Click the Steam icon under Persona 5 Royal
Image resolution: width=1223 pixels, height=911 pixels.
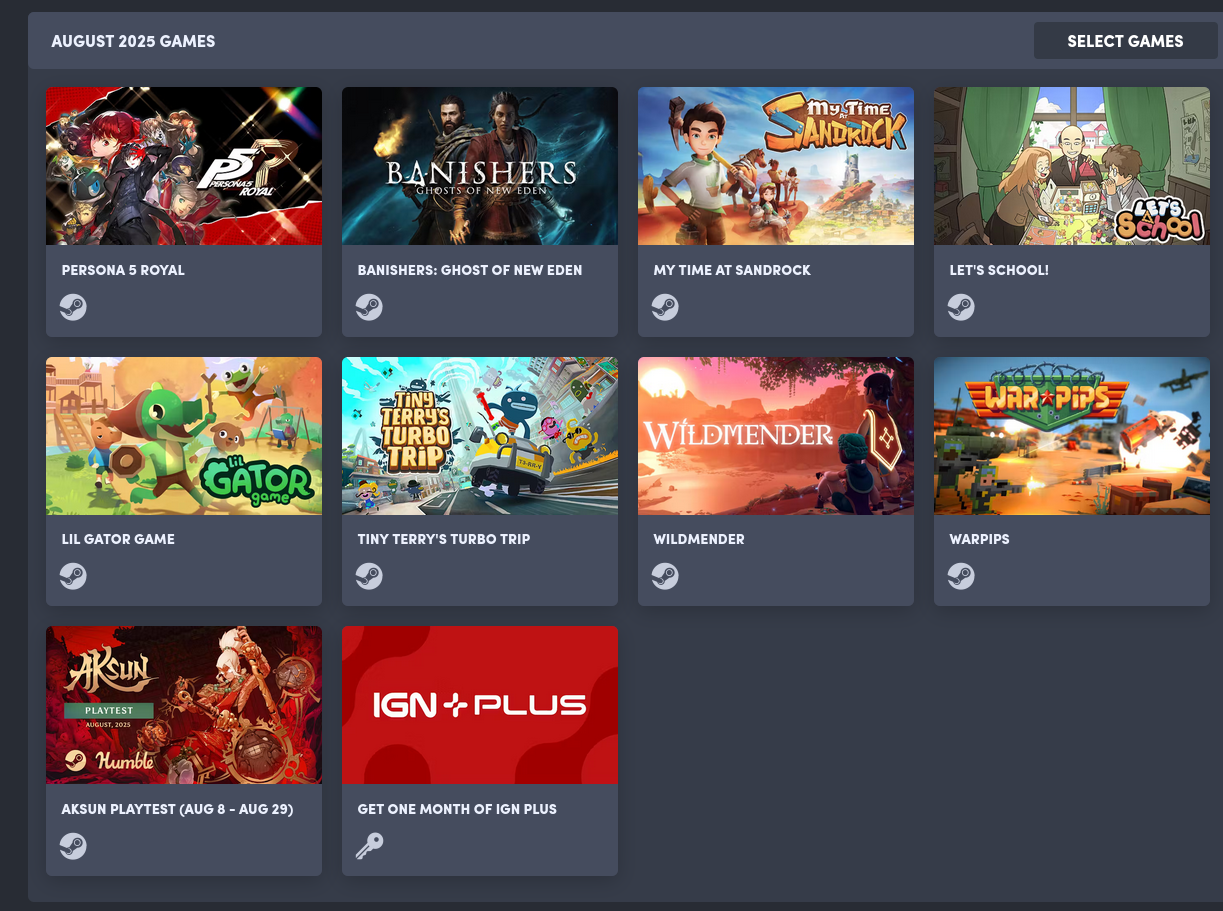73,307
